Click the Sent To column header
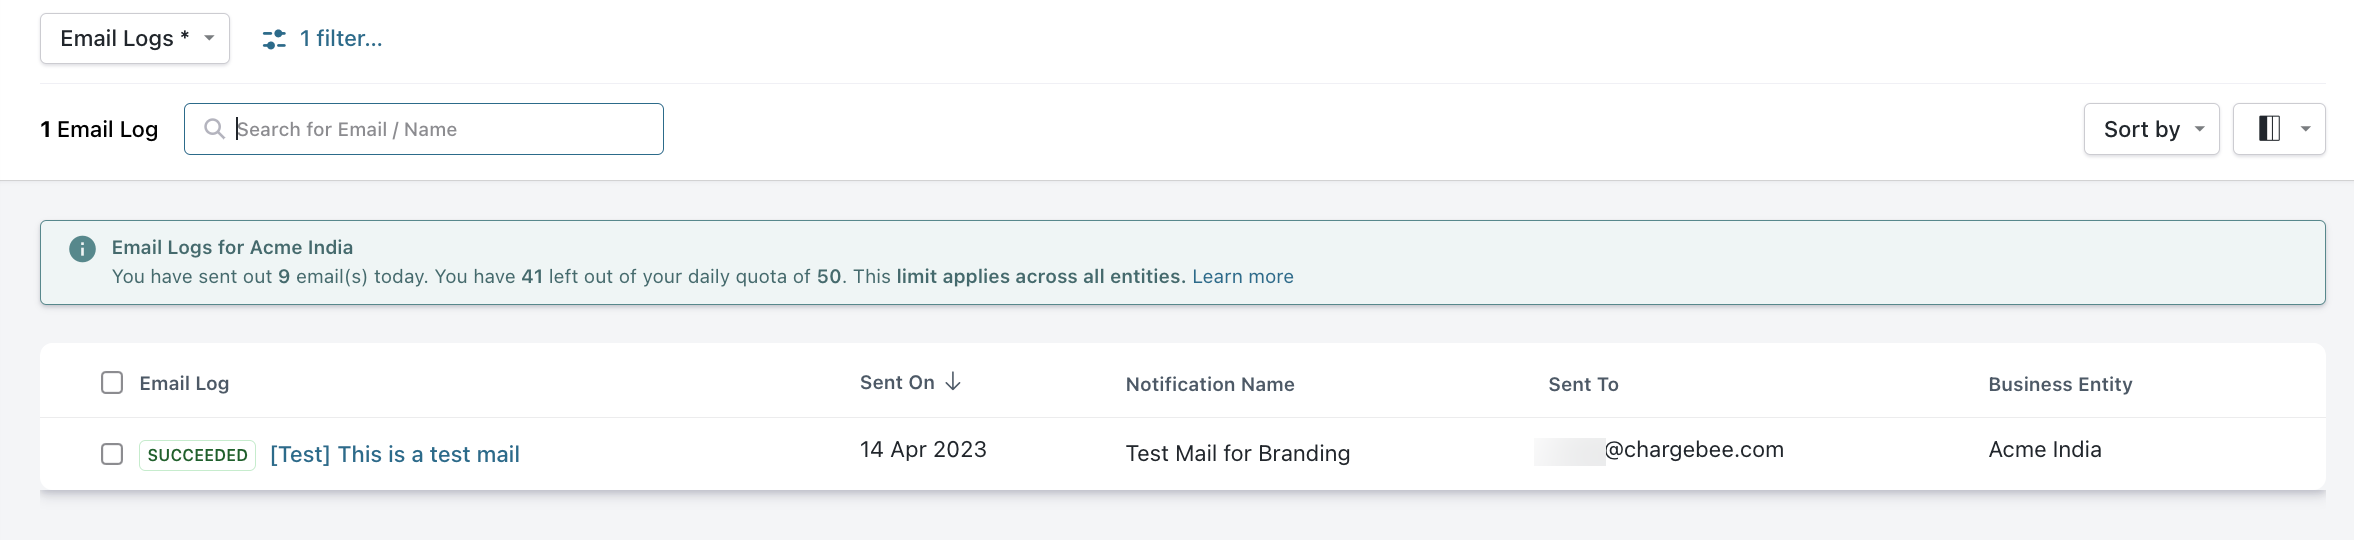This screenshot has width=2354, height=540. (1583, 384)
